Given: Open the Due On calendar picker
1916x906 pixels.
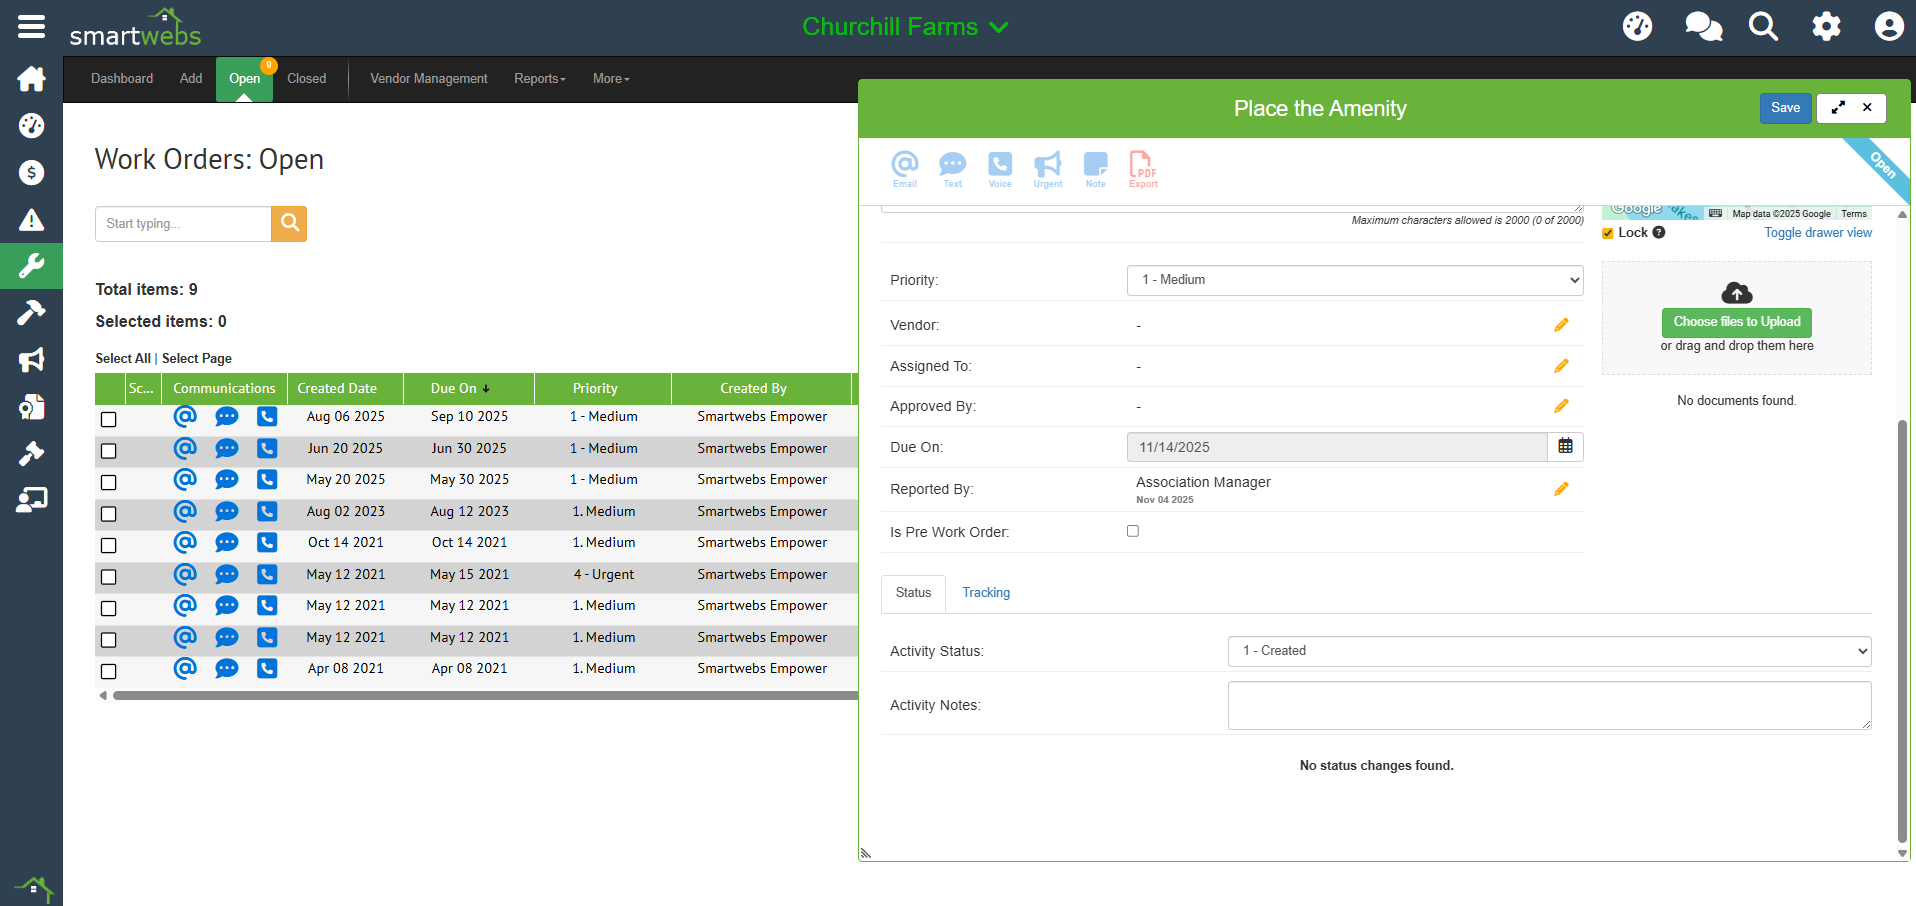Looking at the screenshot, I should pos(1565,447).
